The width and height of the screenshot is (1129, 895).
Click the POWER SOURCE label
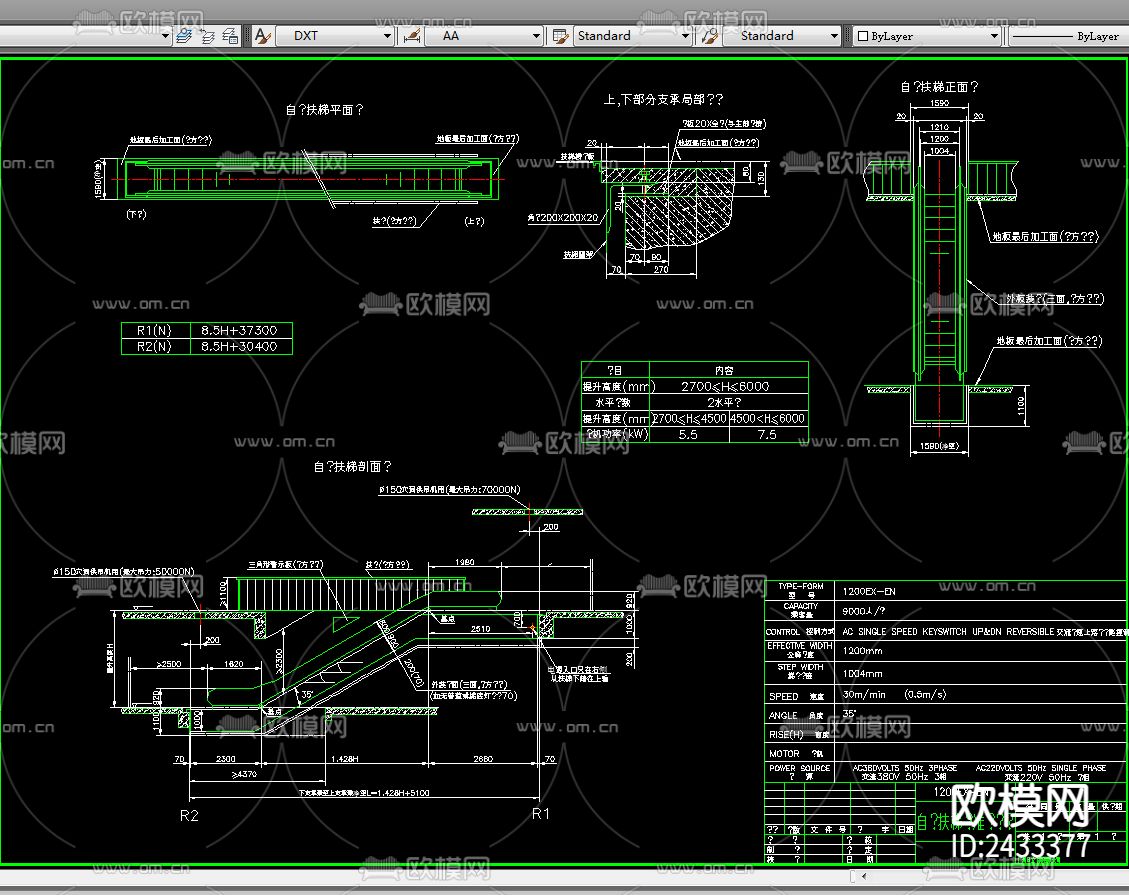799,768
